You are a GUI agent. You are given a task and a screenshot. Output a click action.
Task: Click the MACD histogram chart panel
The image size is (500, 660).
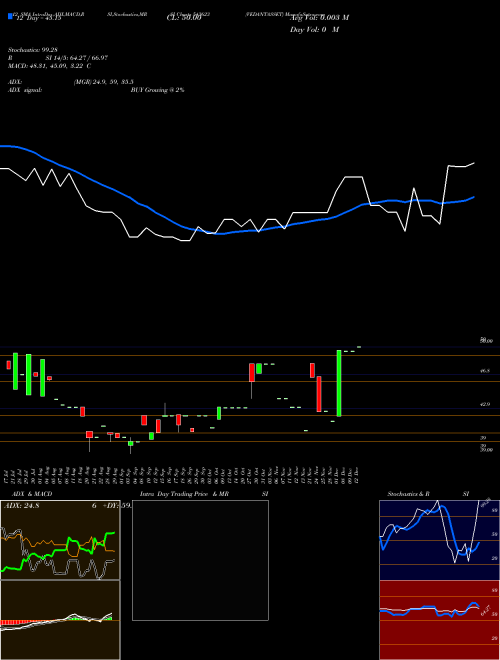pos(60,620)
